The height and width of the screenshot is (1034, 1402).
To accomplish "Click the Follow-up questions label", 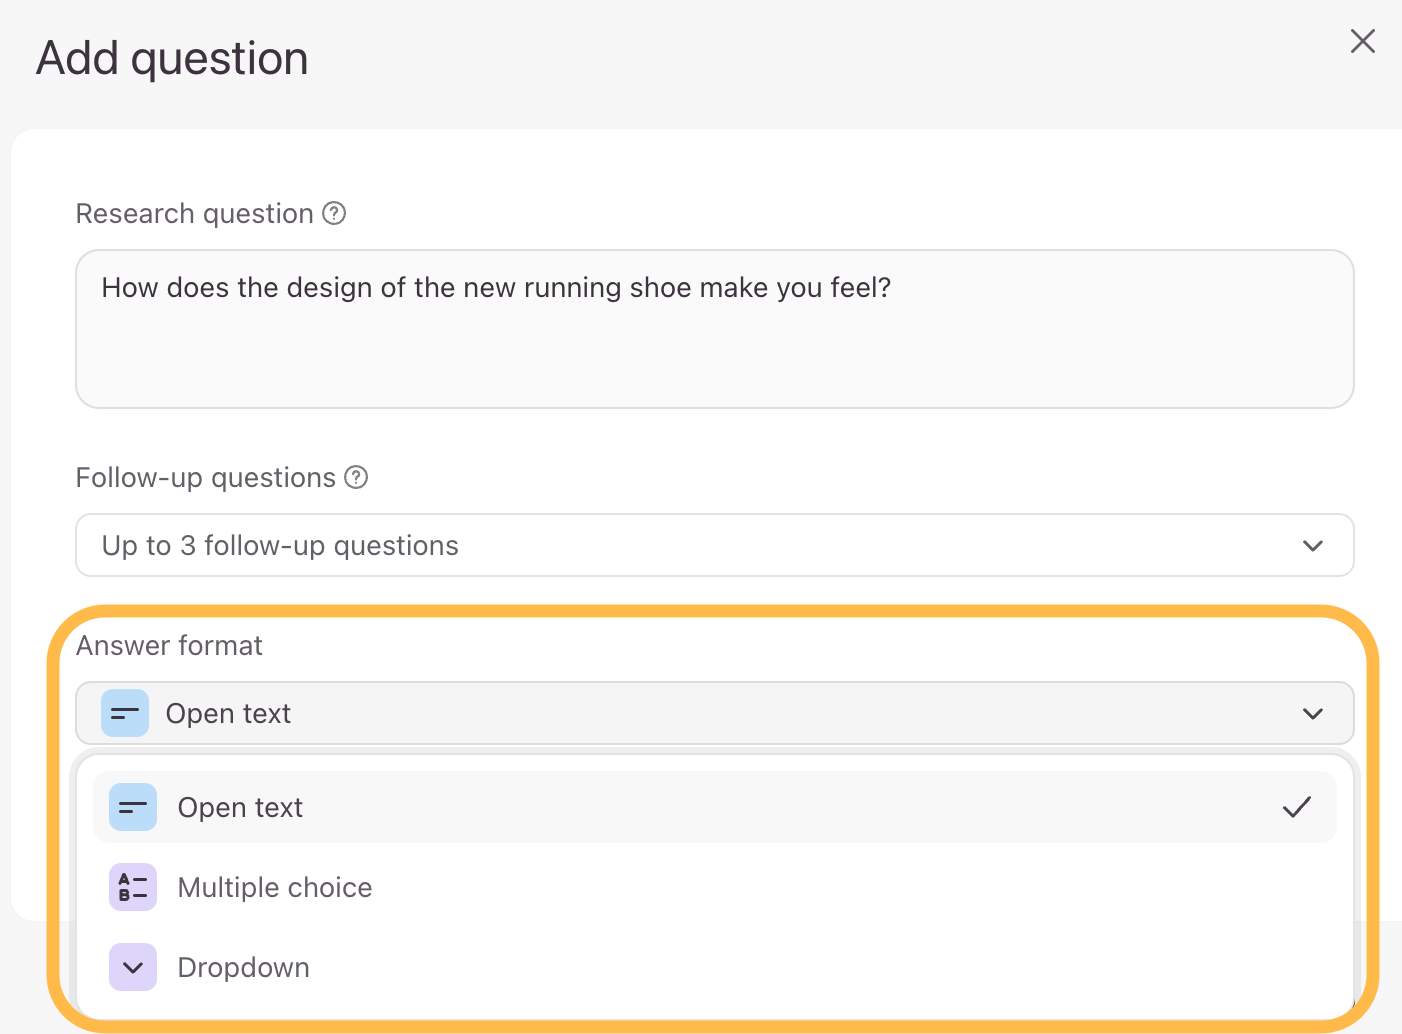I will pyautogui.click(x=206, y=477).
